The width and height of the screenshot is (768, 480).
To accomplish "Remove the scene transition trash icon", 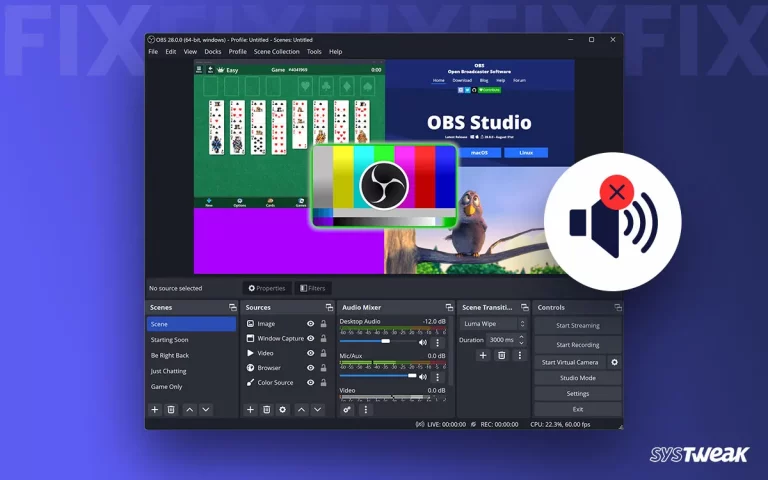I will click(x=502, y=355).
